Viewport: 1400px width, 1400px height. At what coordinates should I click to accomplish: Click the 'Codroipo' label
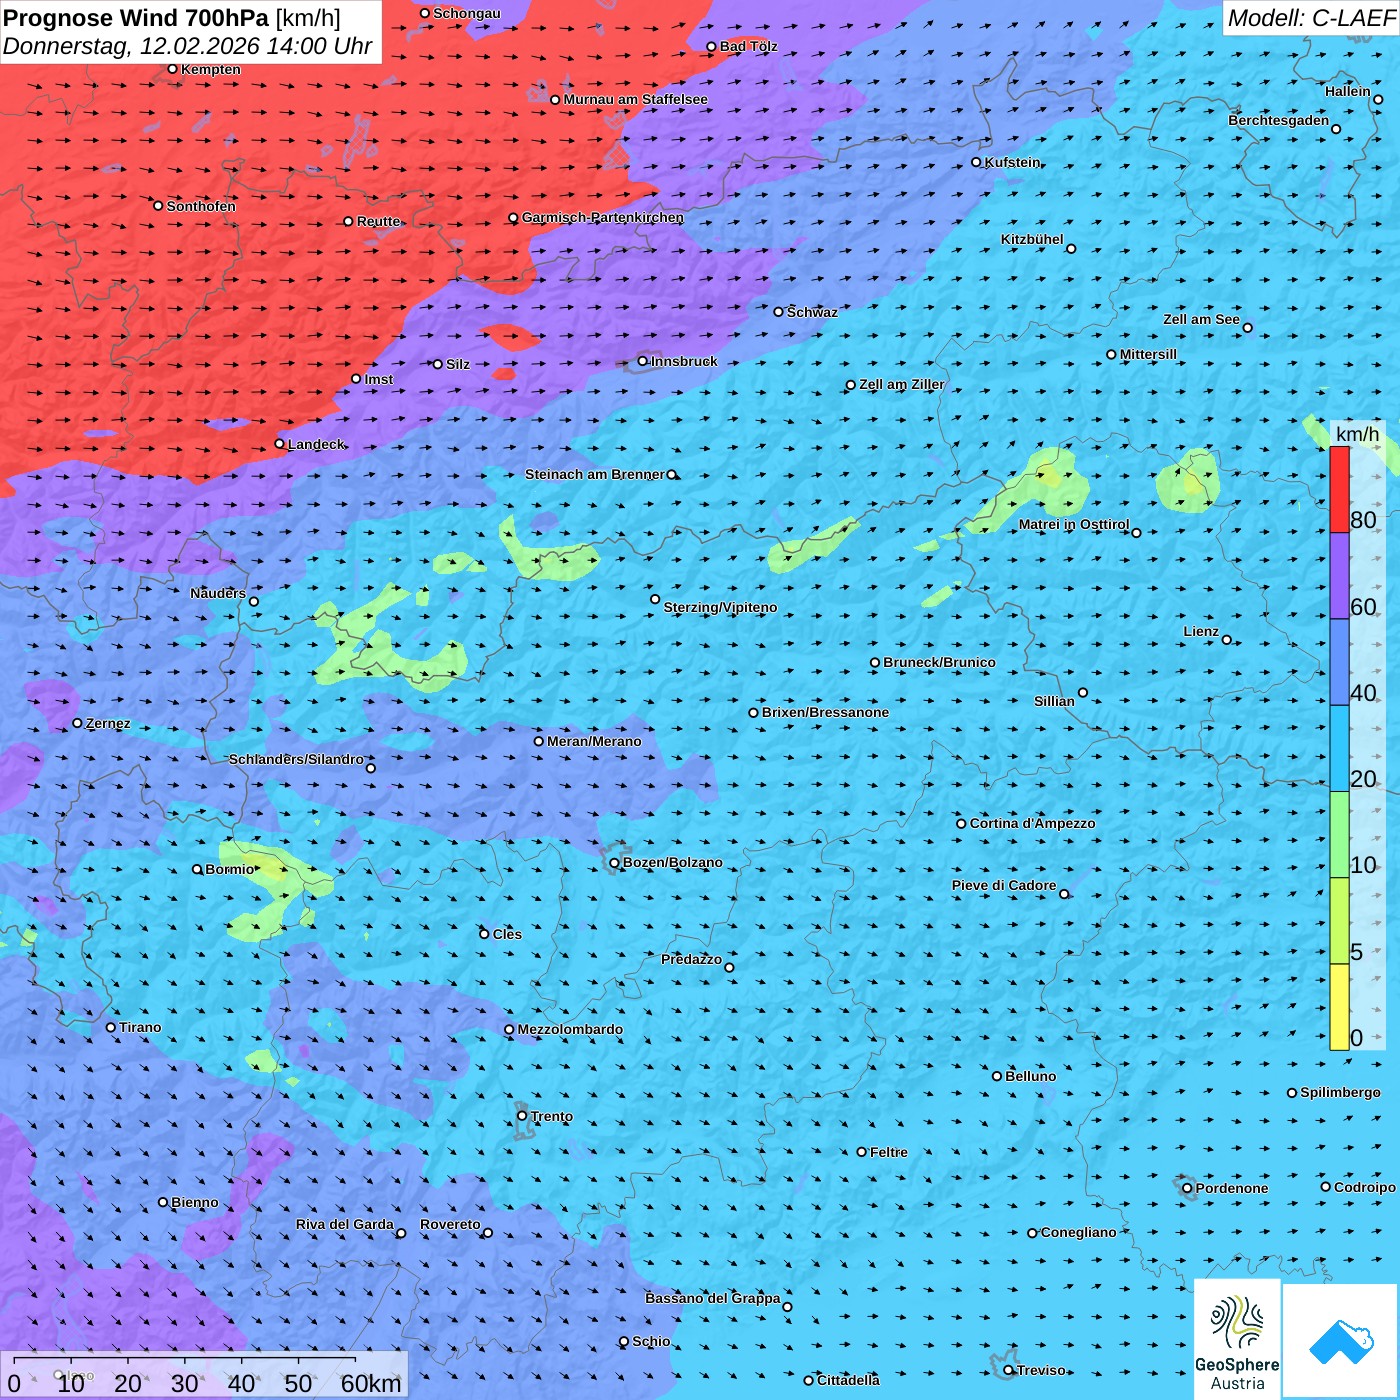tap(1364, 1187)
